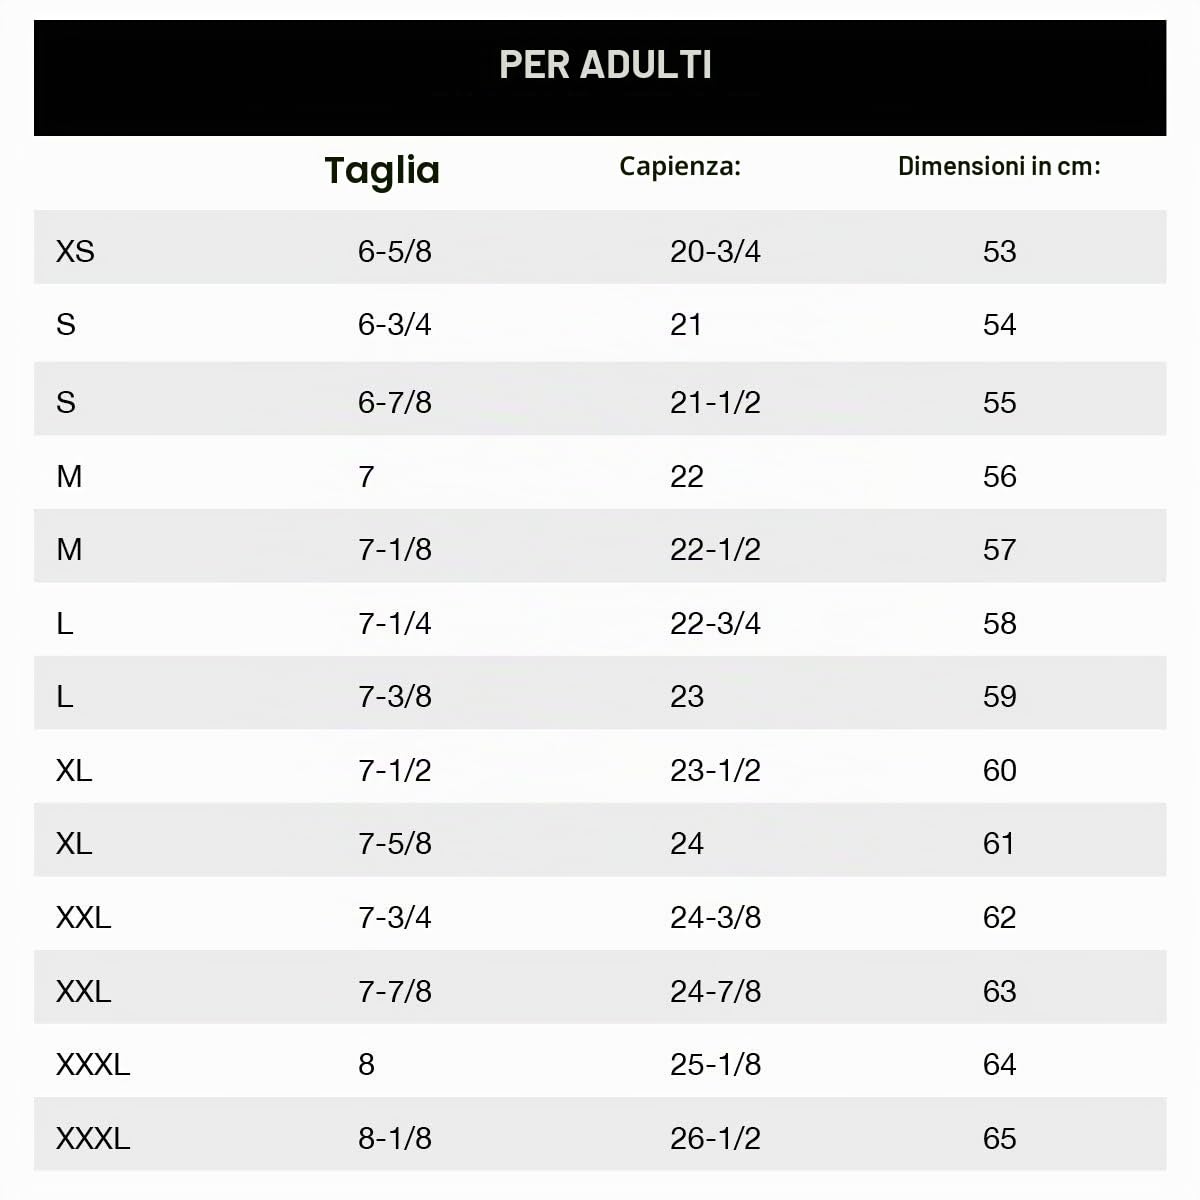Click the 23-1/2 capacity value
The width and height of the screenshot is (1200, 1200).
(715, 770)
